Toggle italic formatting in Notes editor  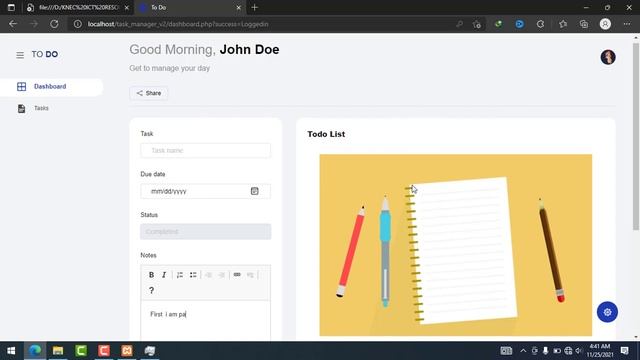(x=164, y=275)
